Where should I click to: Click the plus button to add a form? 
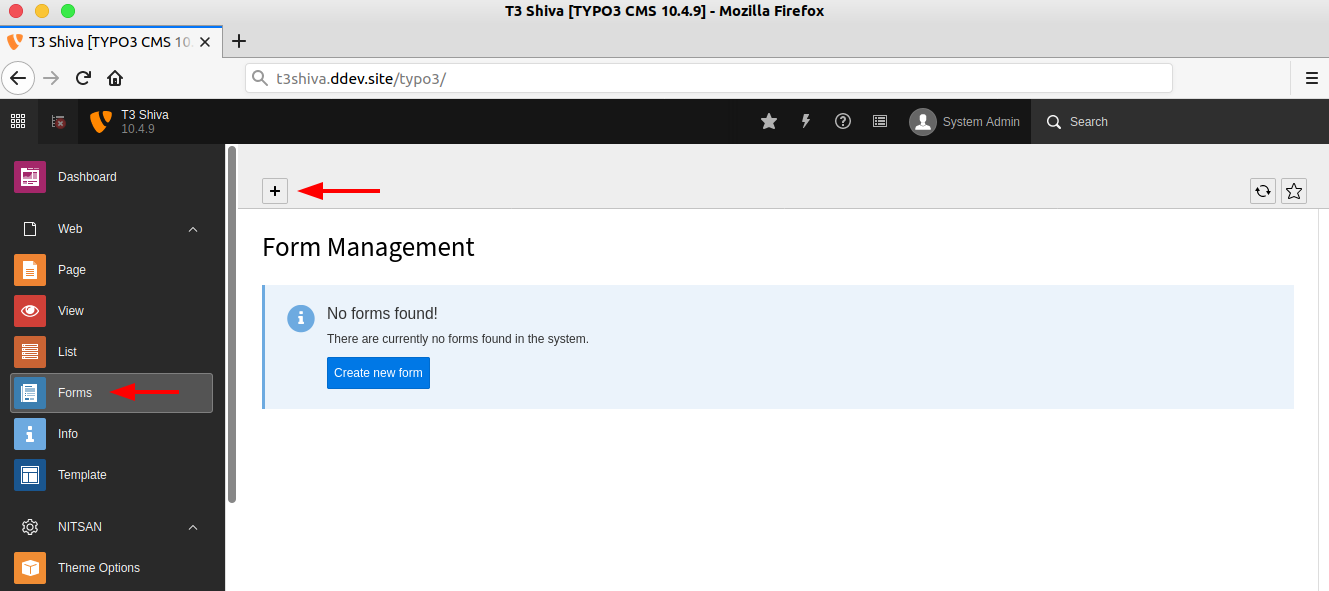pos(275,190)
